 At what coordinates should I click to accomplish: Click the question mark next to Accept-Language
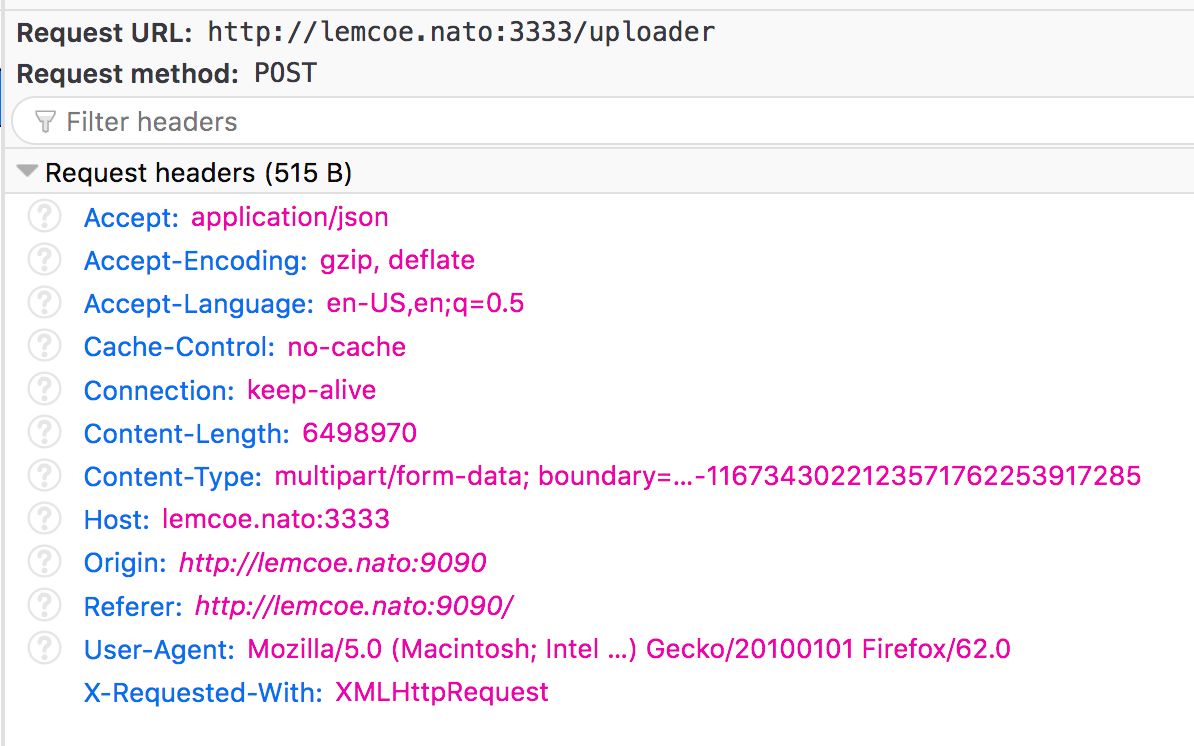tap(44, 303)
